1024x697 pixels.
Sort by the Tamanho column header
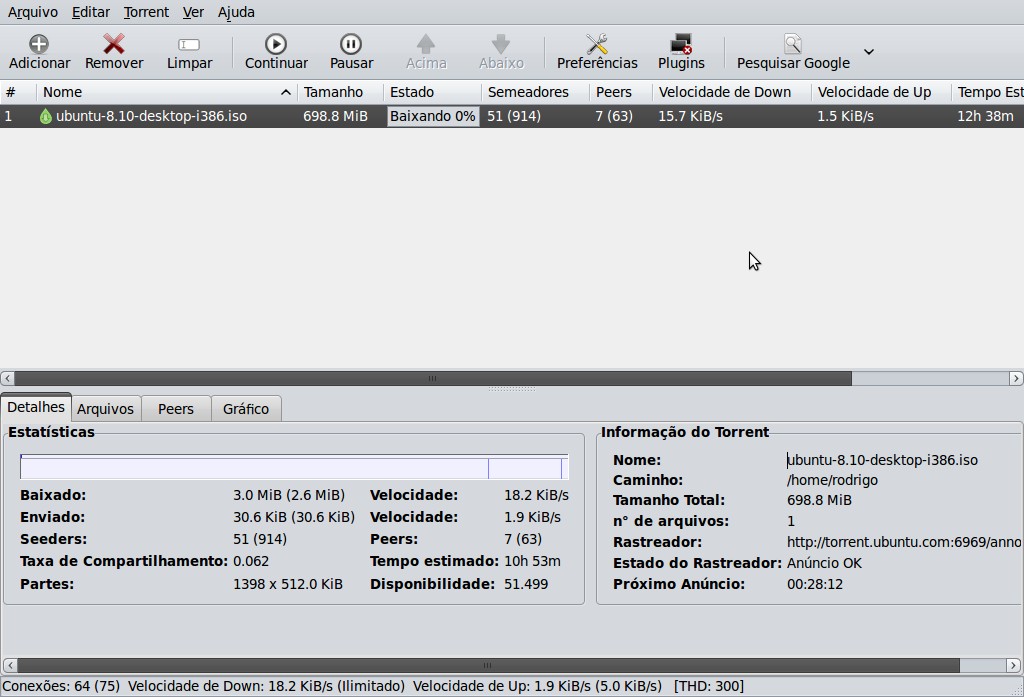(340, 92)
